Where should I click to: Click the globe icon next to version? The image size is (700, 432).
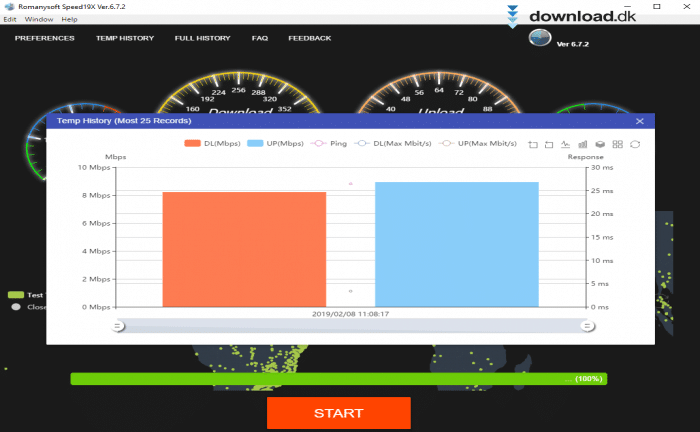pyautogui.click(x=540, y=39)
